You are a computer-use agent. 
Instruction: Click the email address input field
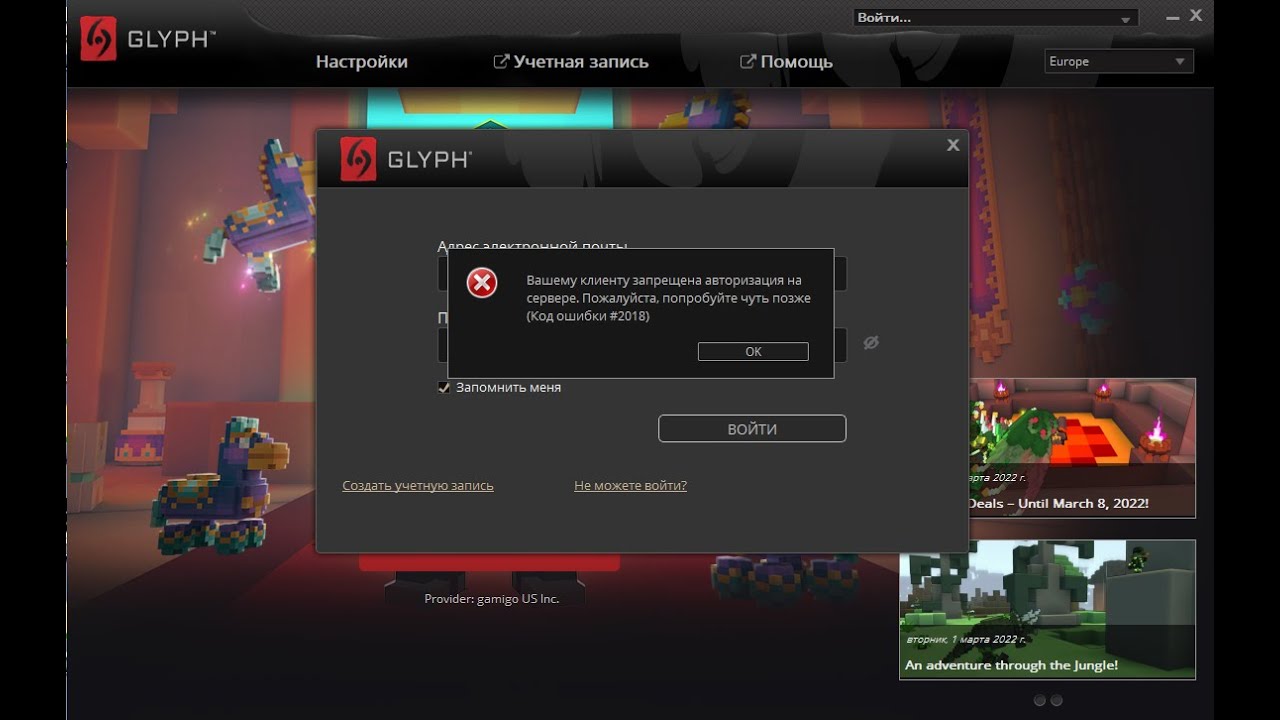coord(642,273)
